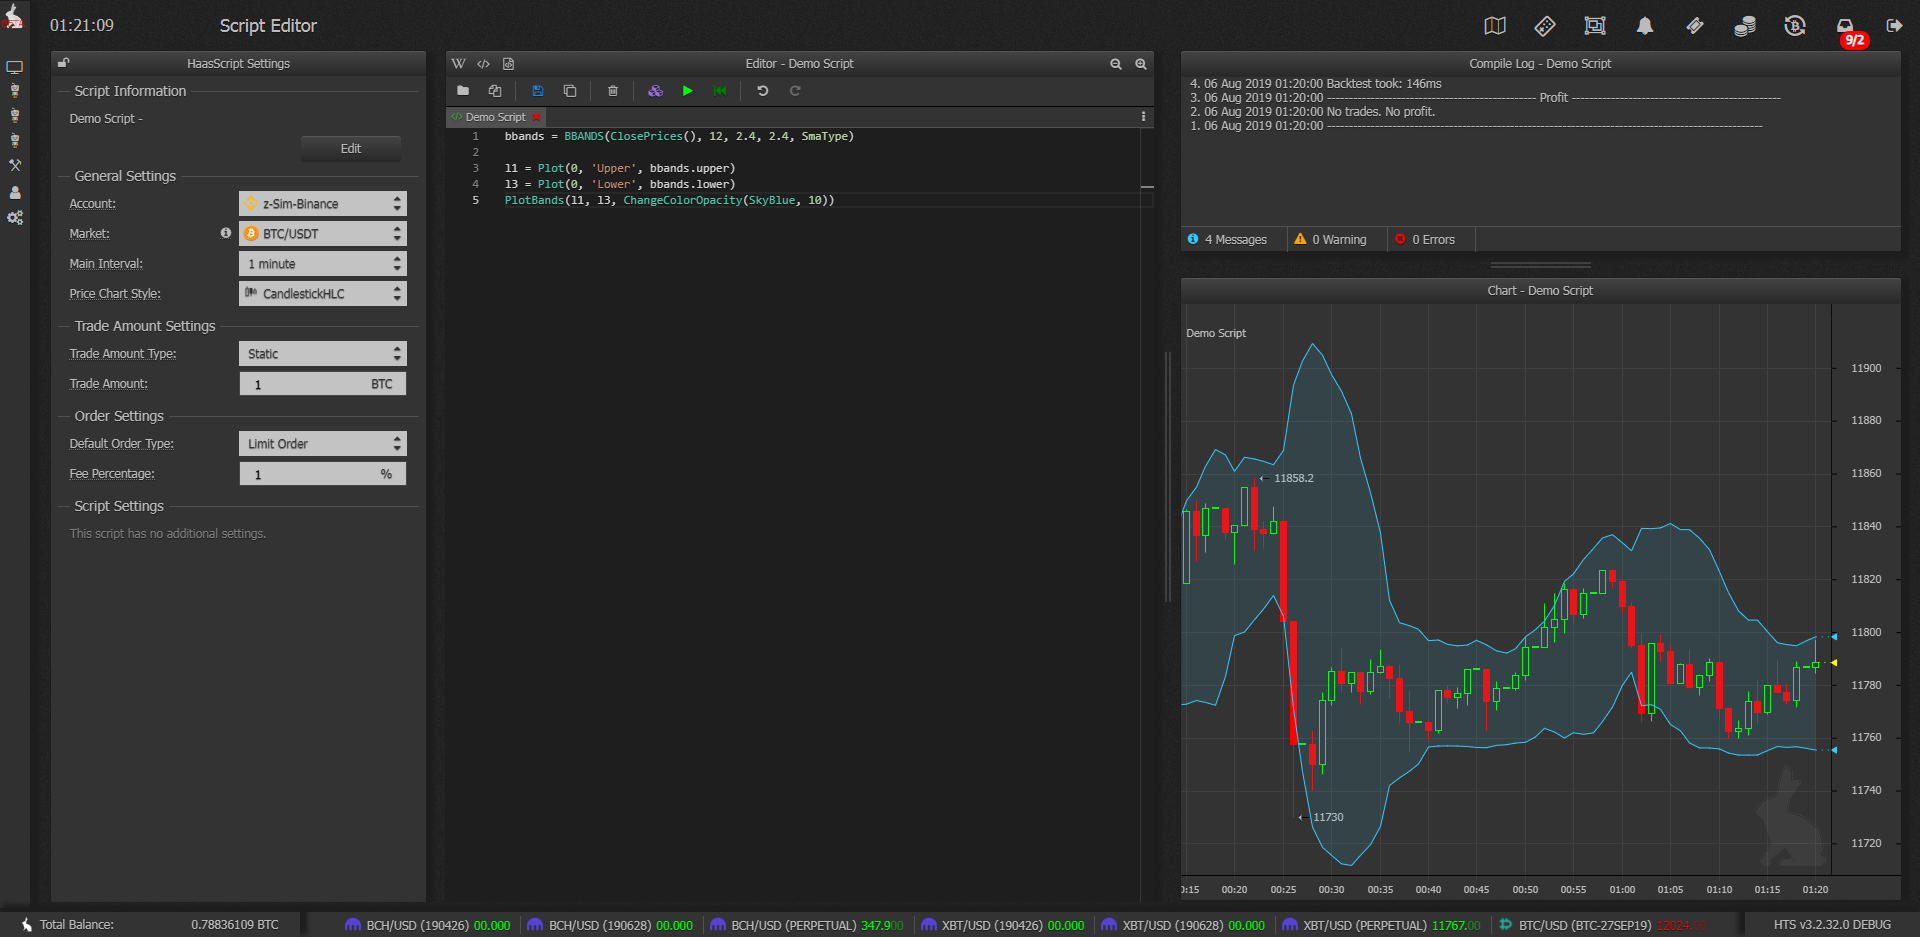
Task: Delete the script with trash icon
Action: coord(612,91)
